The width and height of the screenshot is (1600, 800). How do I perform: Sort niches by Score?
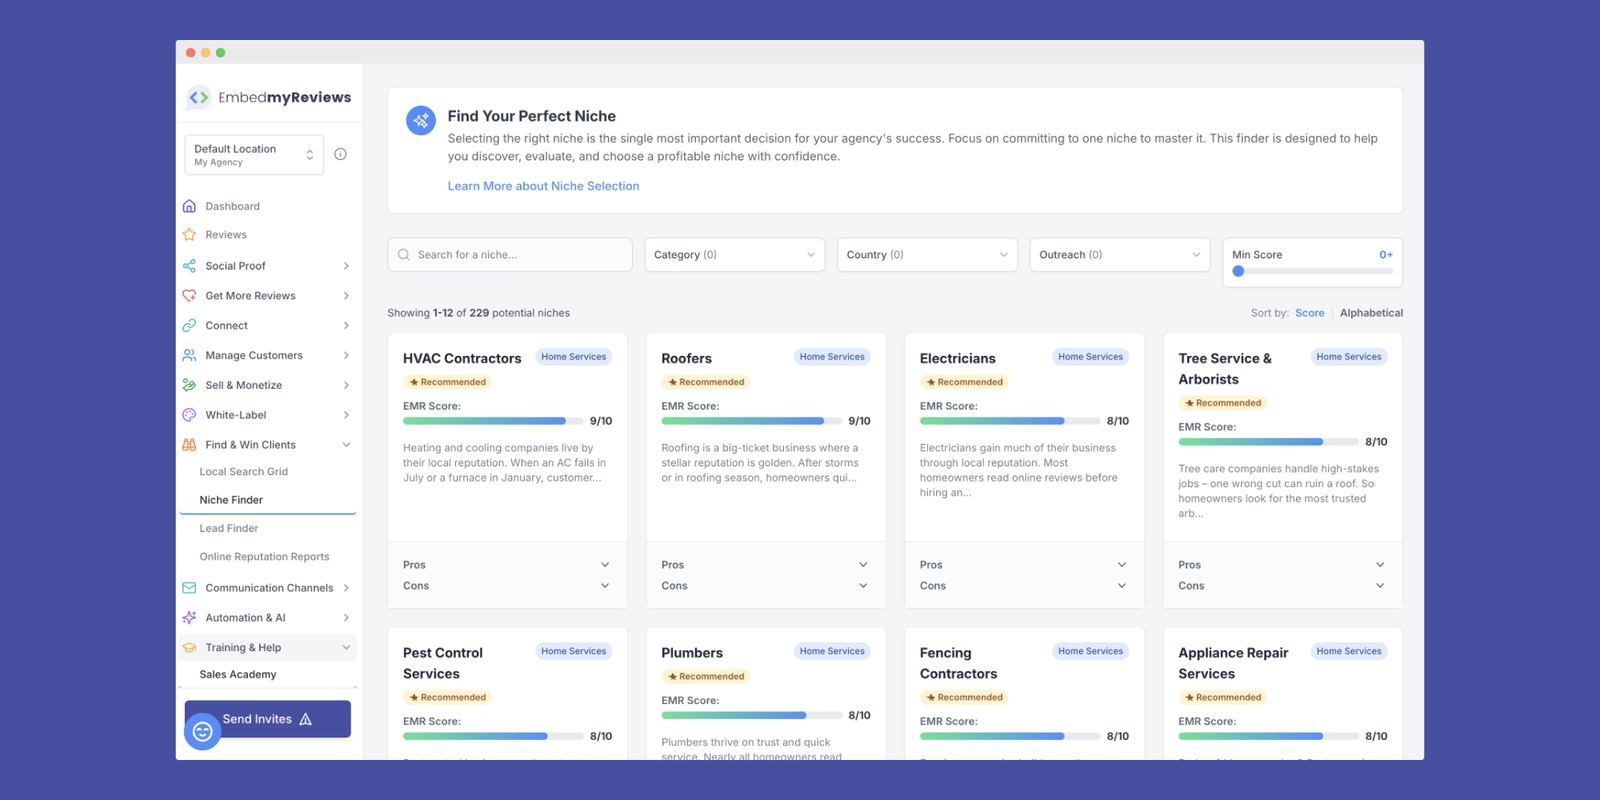click(x=1309, y=313)
